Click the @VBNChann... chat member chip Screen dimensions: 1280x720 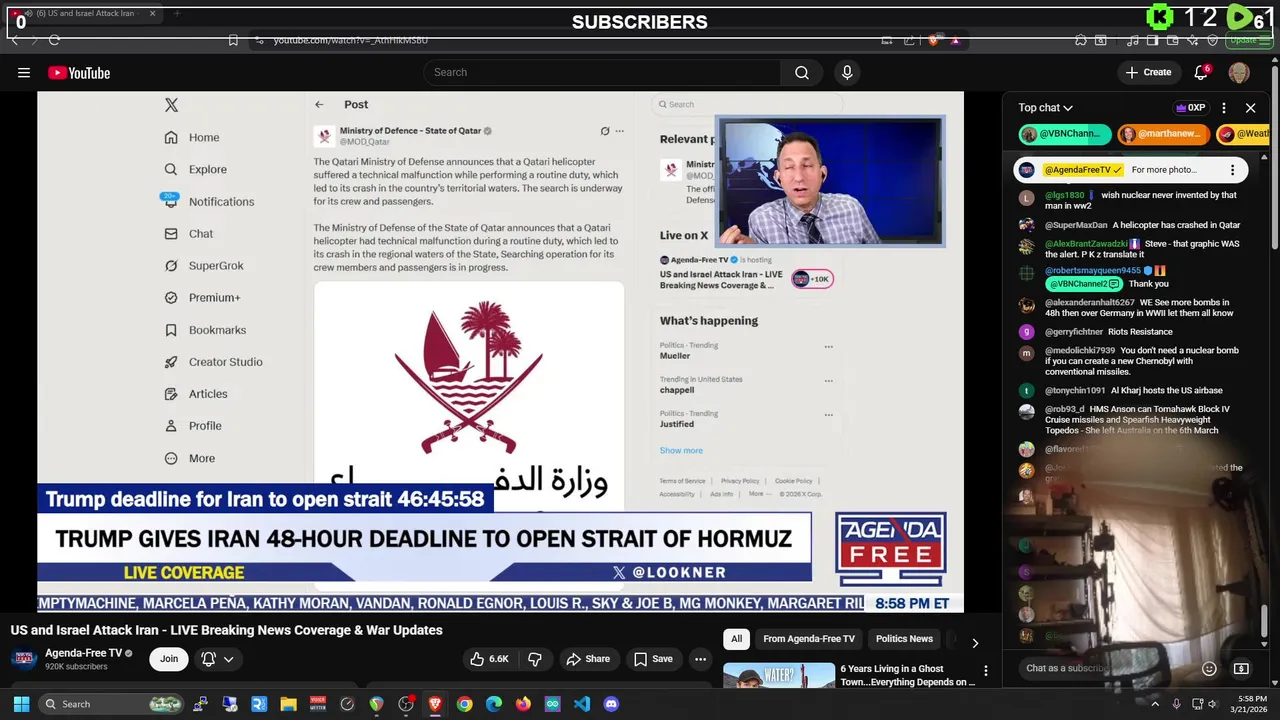coord(1065,134)
